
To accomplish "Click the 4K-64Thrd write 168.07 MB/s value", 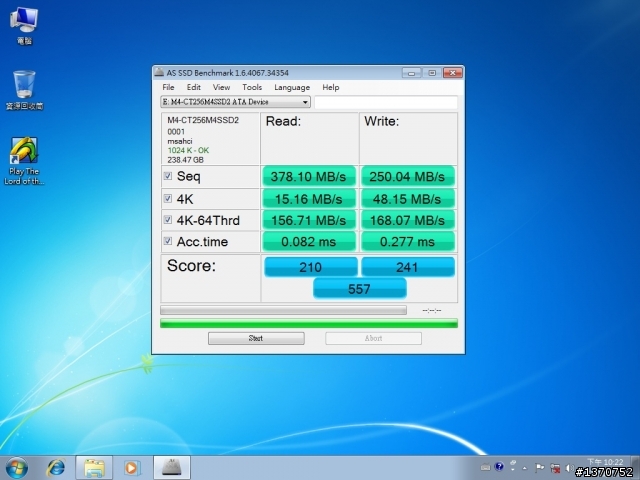I will [x=407, y=220].
